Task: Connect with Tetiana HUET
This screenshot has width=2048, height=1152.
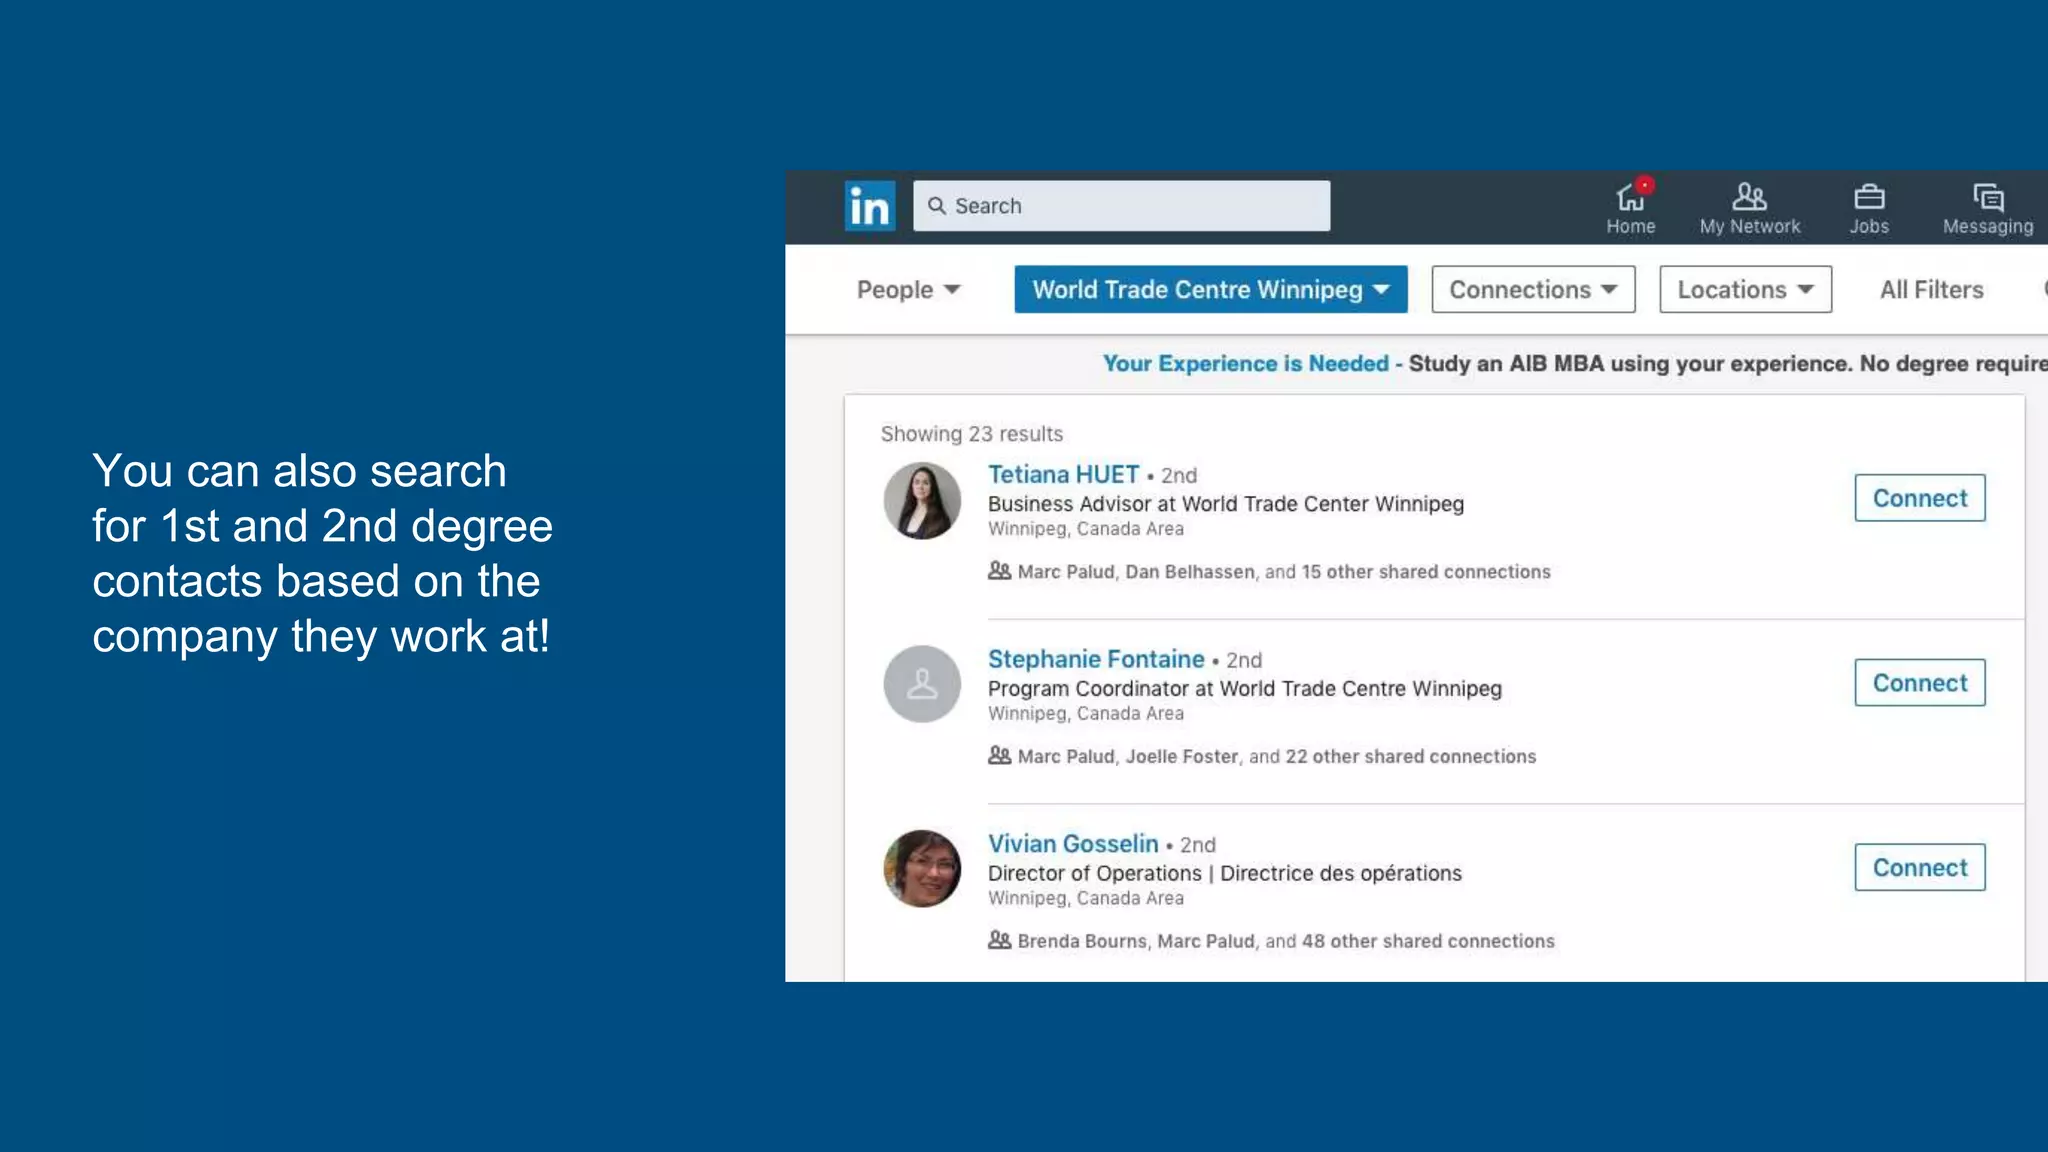Action: point(1919,498)
